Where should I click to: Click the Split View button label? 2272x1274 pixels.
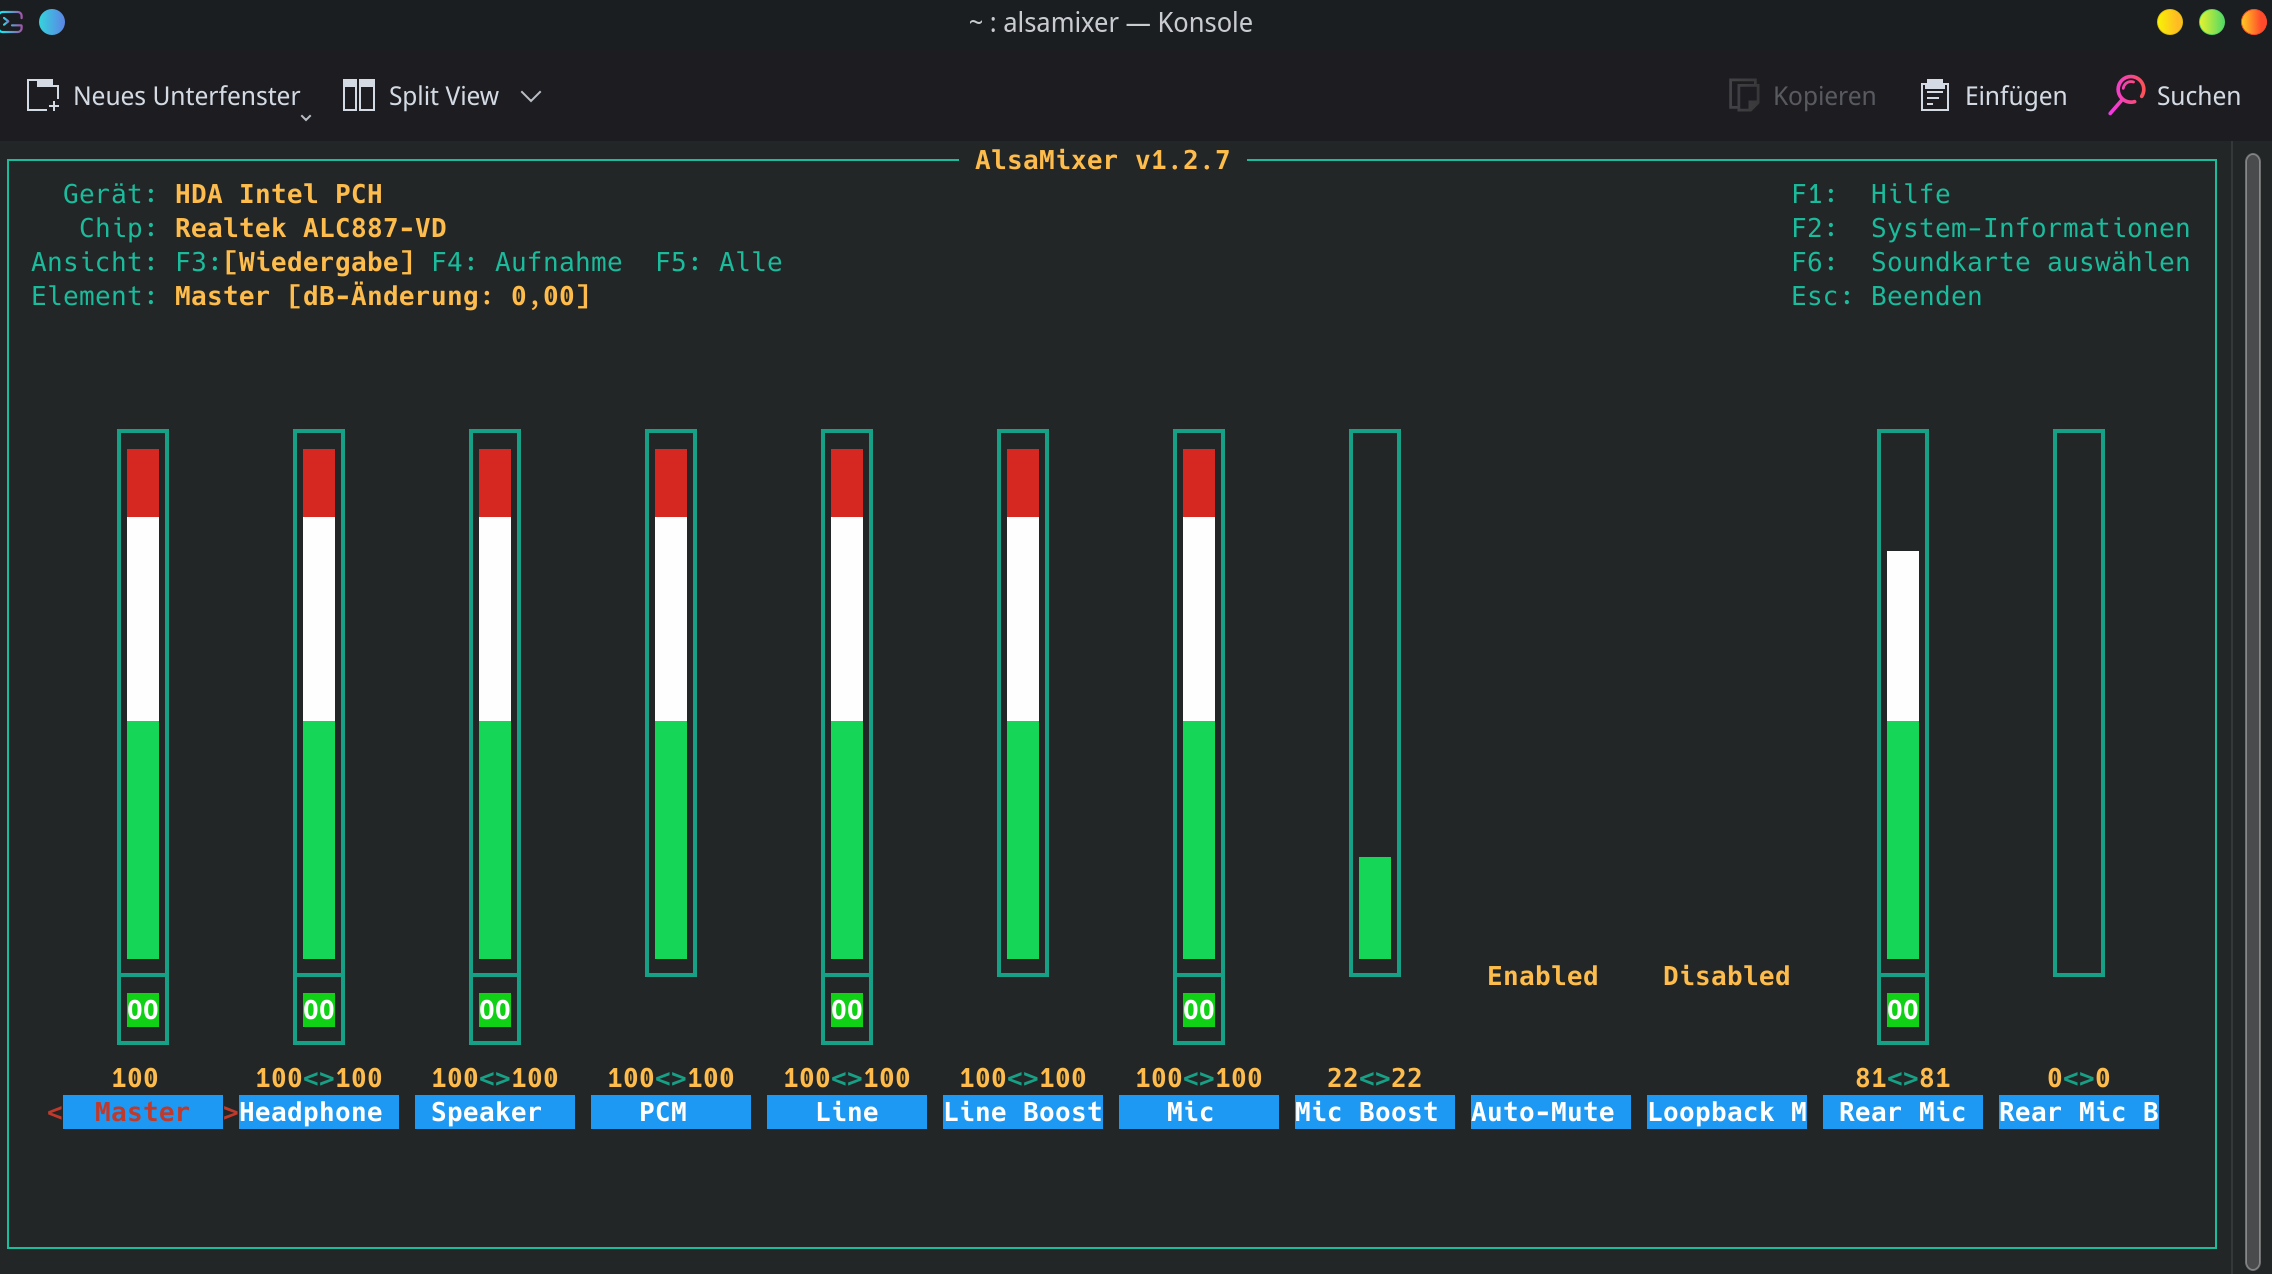click(x=443, y=96)
